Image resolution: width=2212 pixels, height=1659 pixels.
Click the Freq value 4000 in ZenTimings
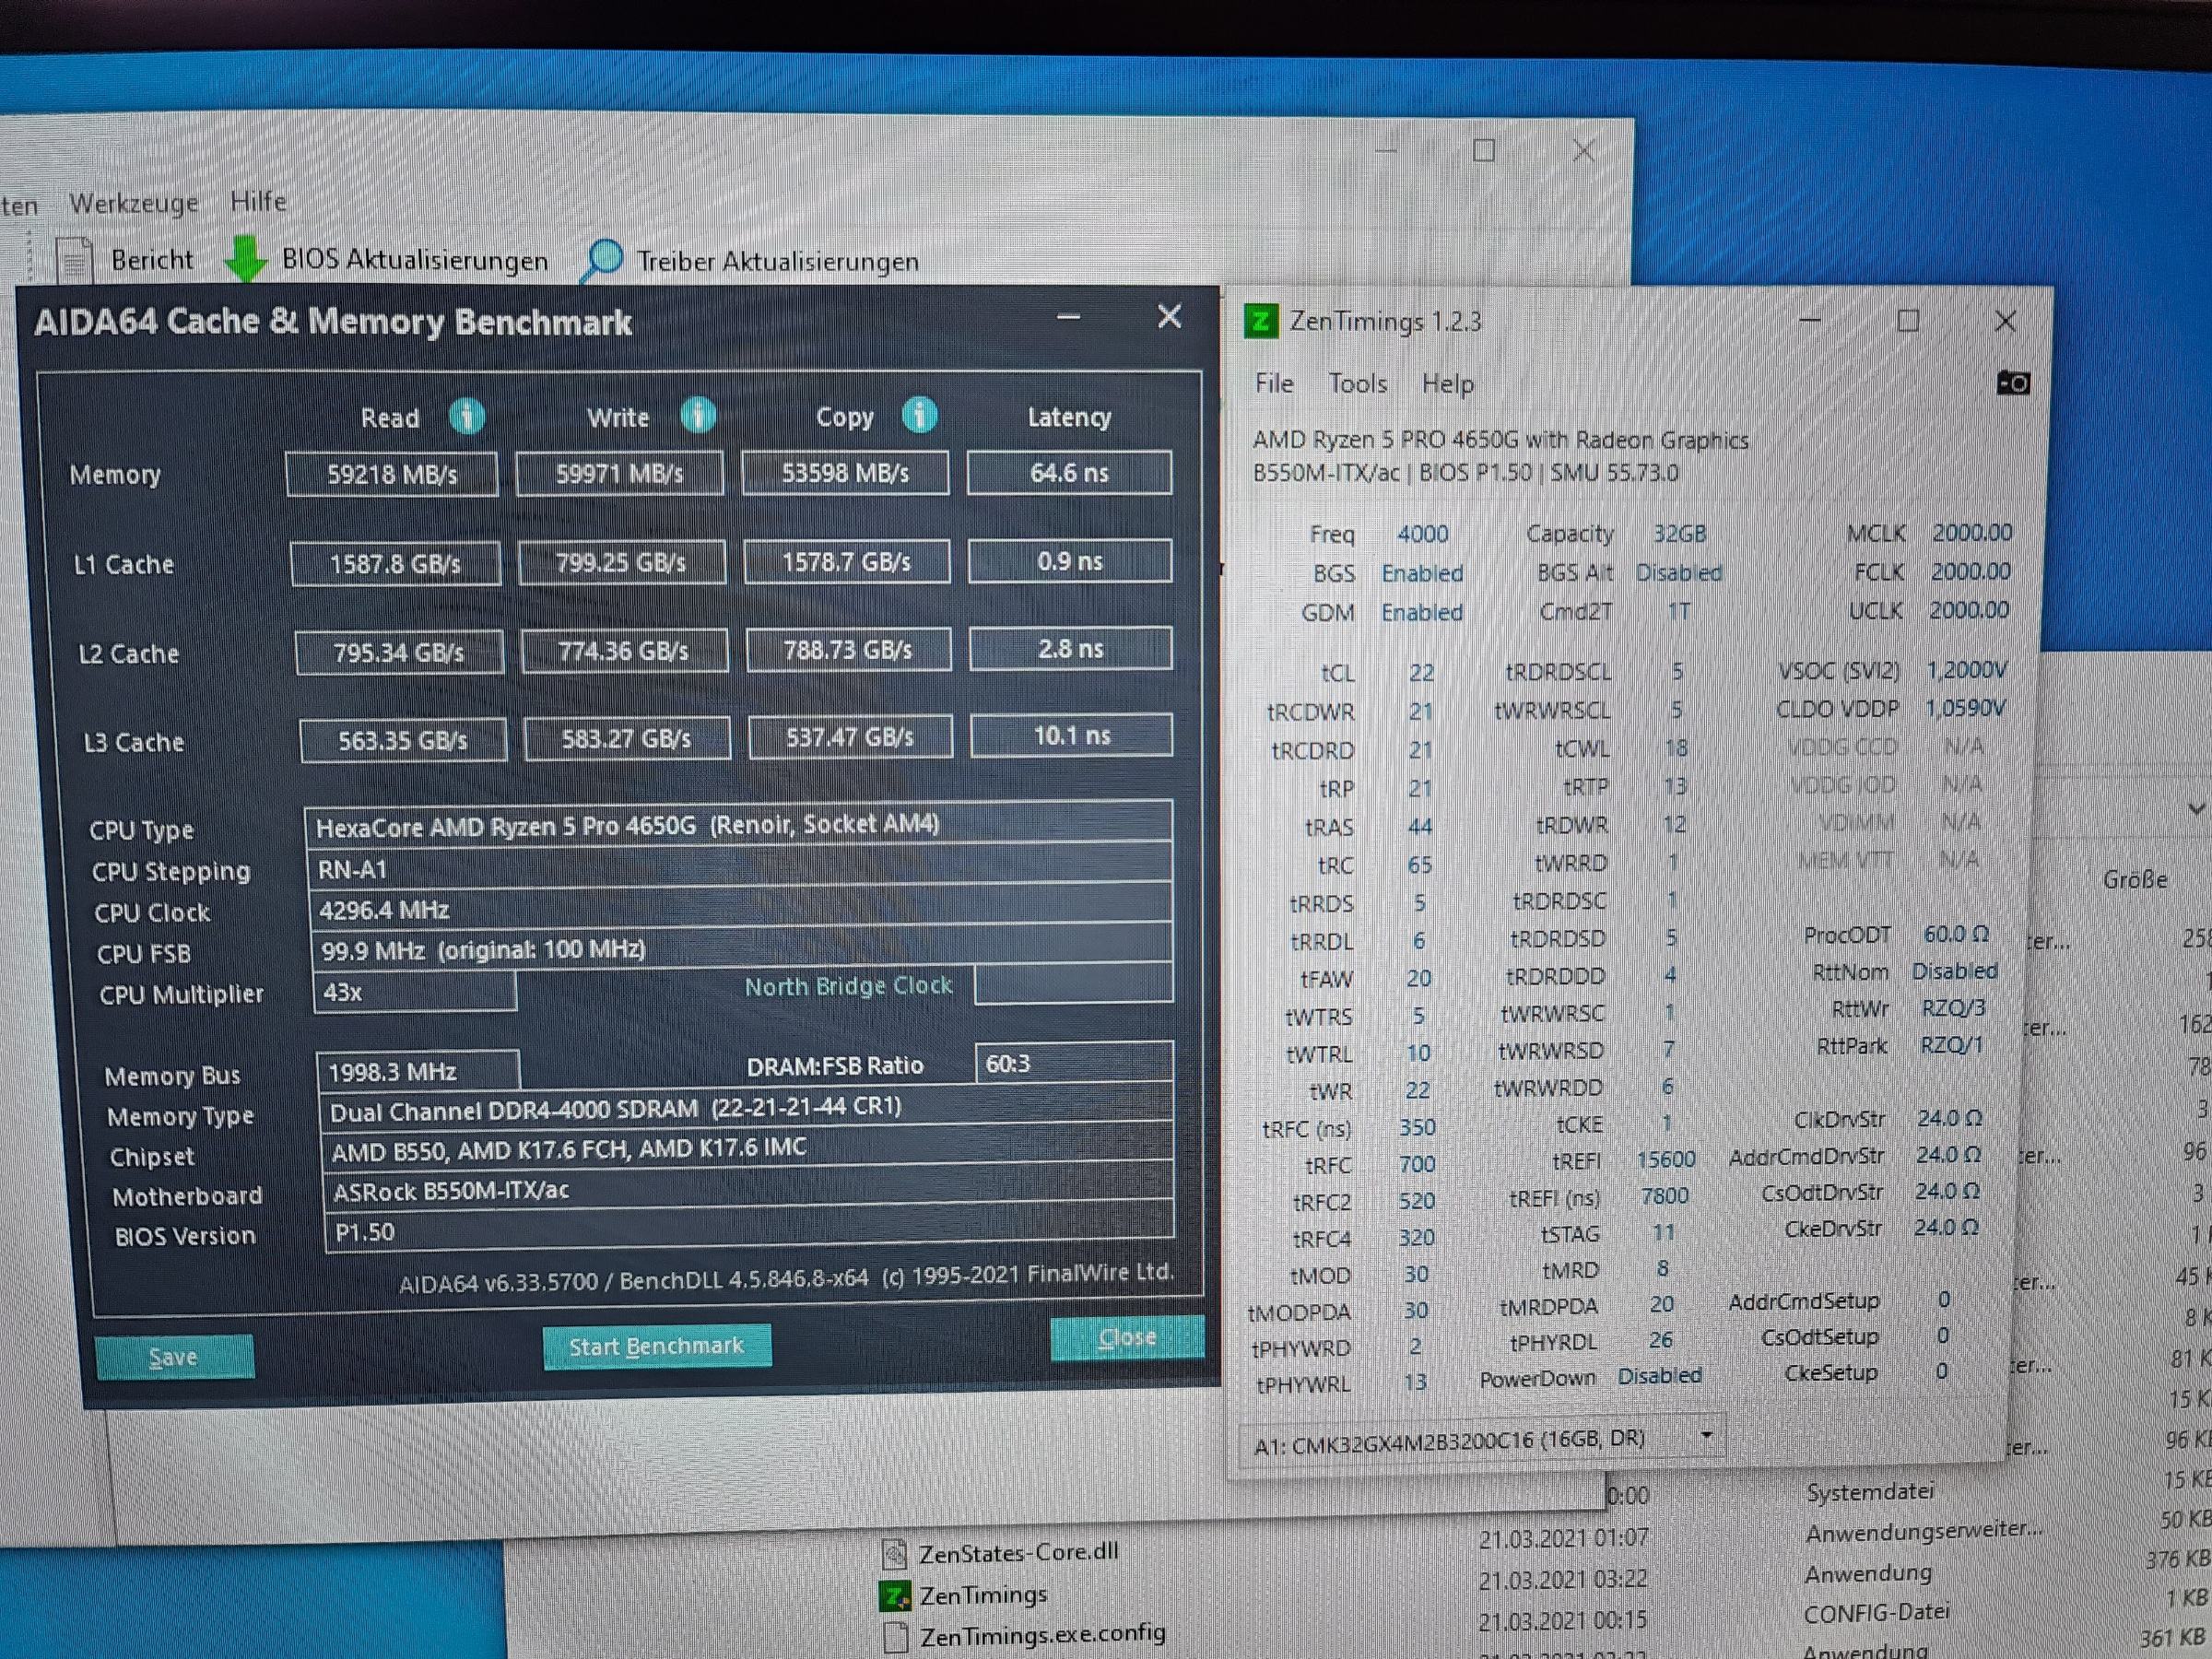(x=1422, y=534)
